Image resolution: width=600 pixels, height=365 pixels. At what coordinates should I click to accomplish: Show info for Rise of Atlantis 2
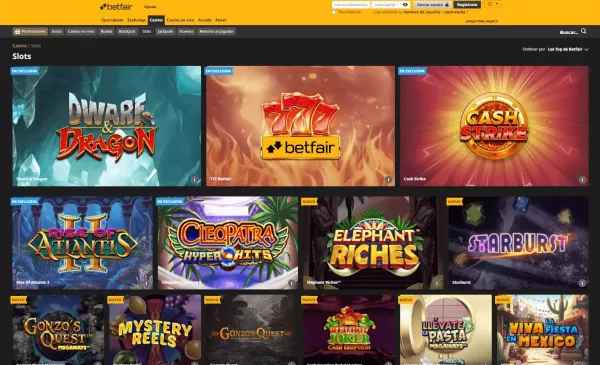[x=146, y=283]
